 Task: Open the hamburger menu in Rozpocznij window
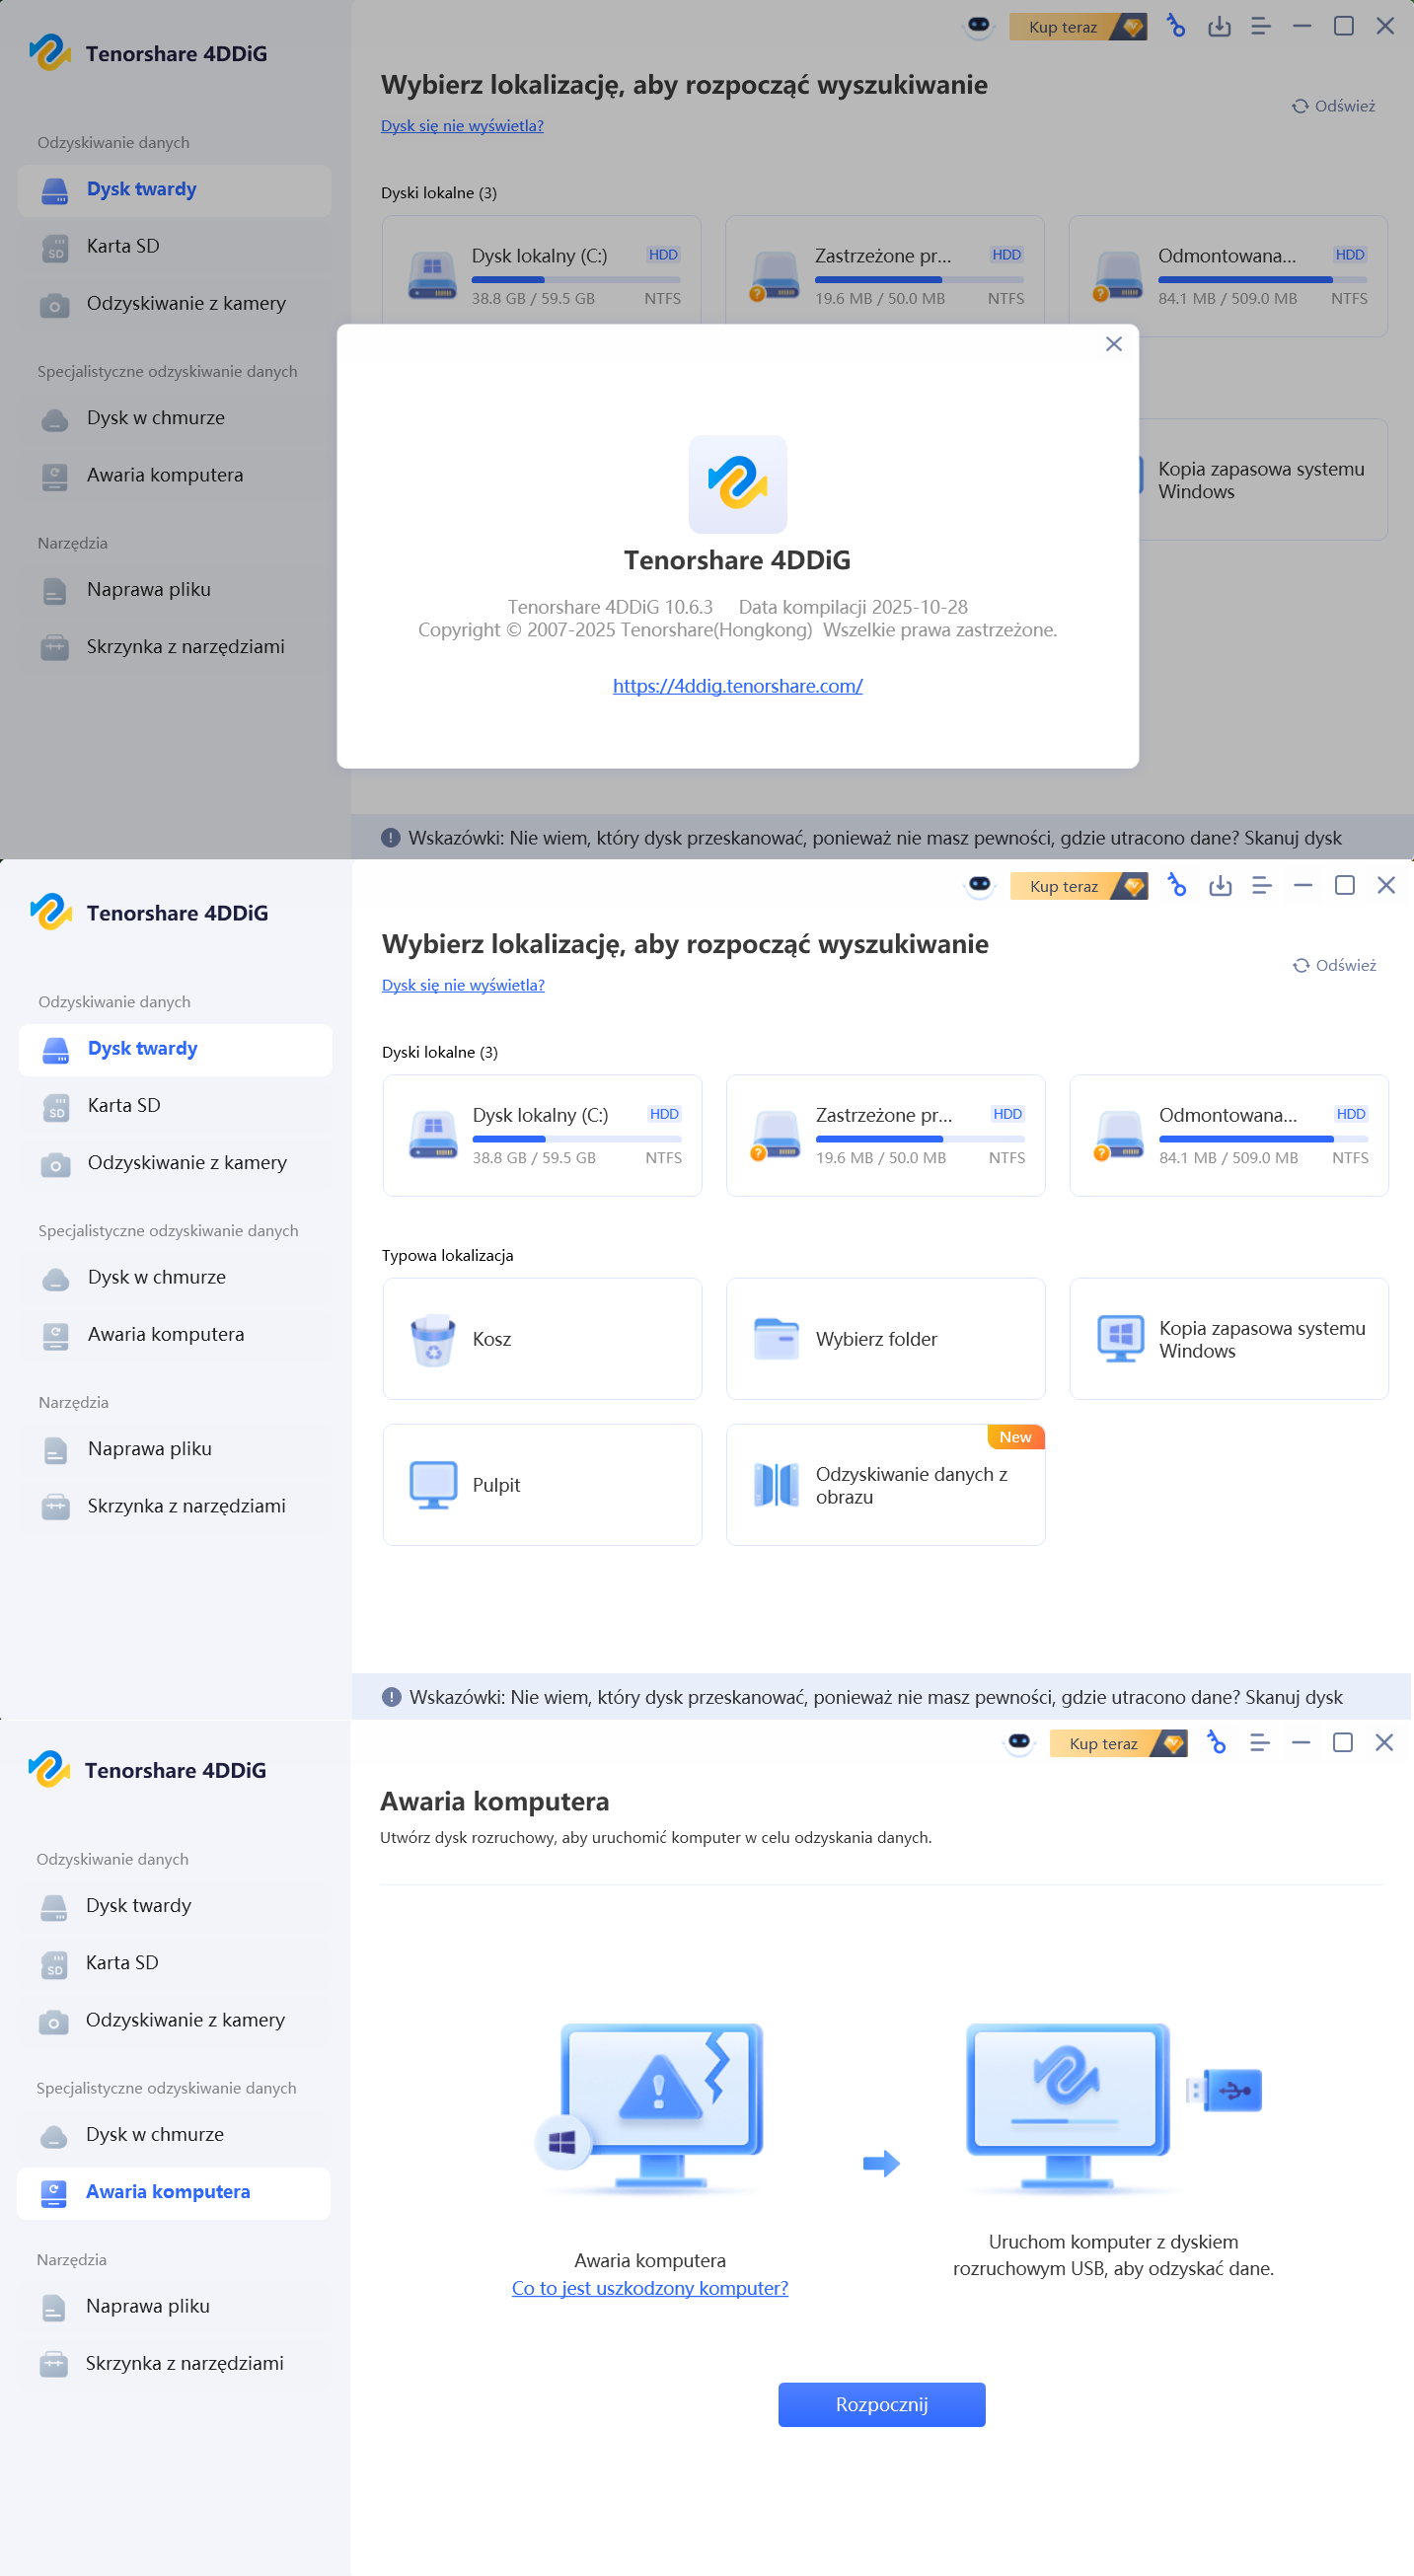pos(1259,1742)
